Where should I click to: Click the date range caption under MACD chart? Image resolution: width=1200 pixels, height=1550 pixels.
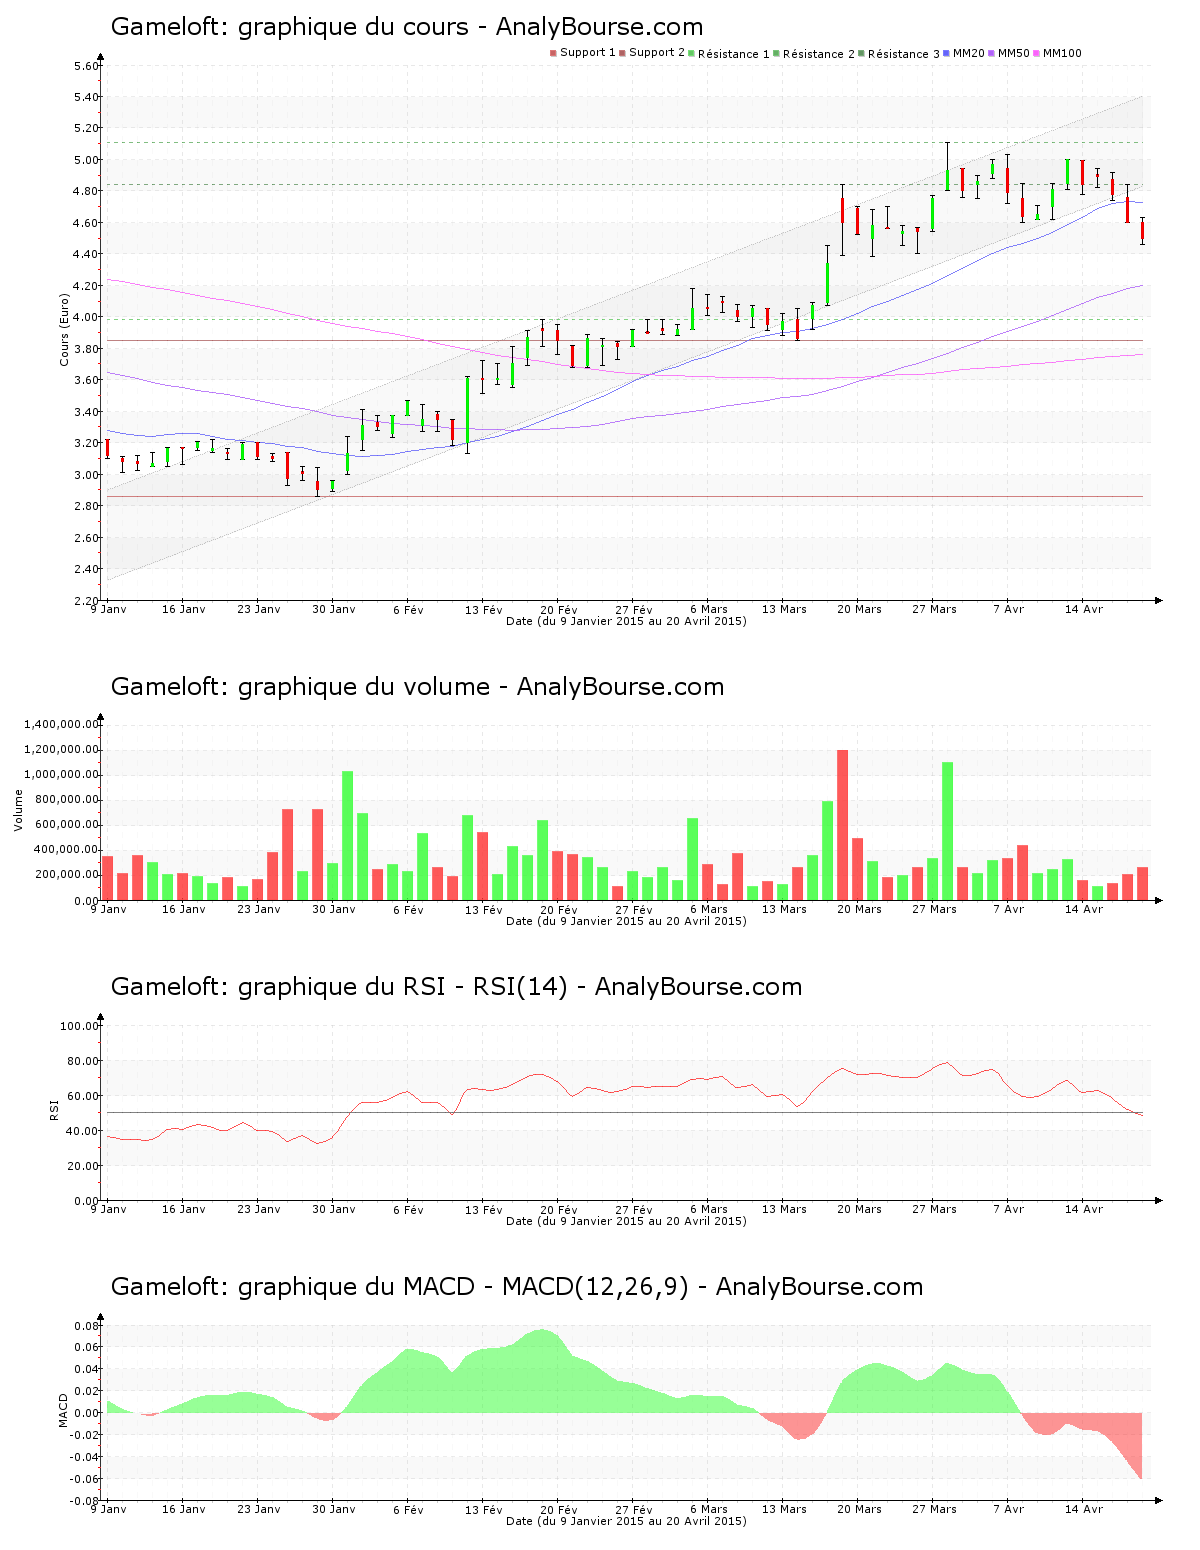pos(626,1521)
